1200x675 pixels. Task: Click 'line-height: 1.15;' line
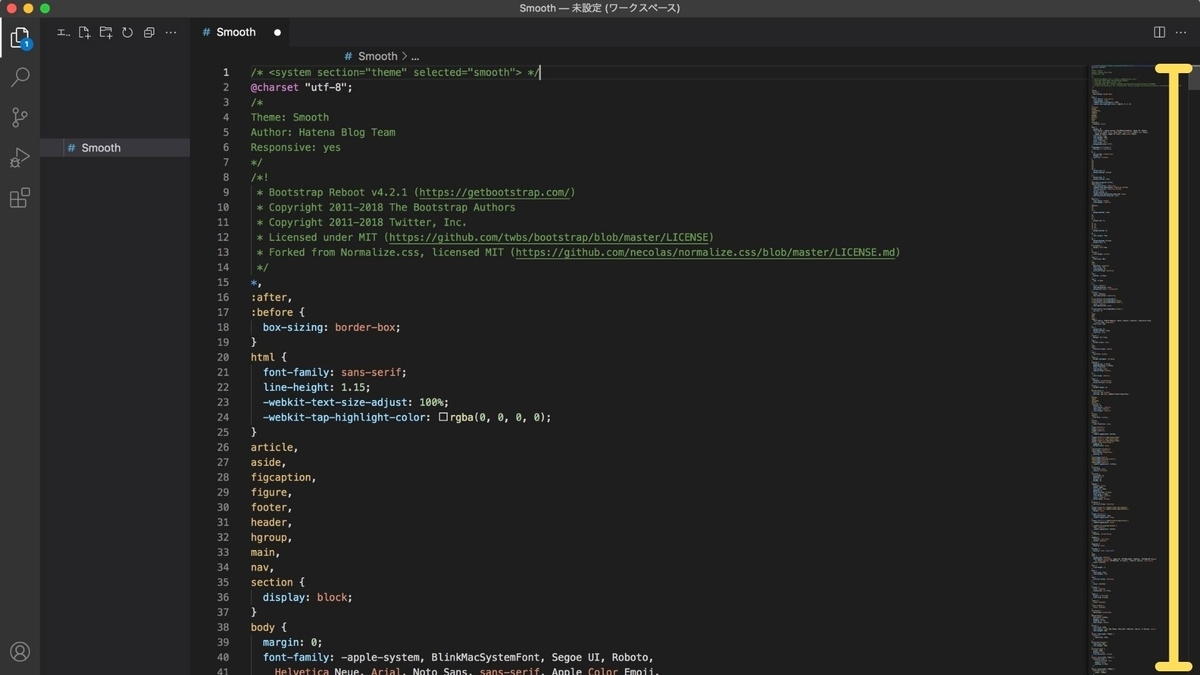(316, 387)
